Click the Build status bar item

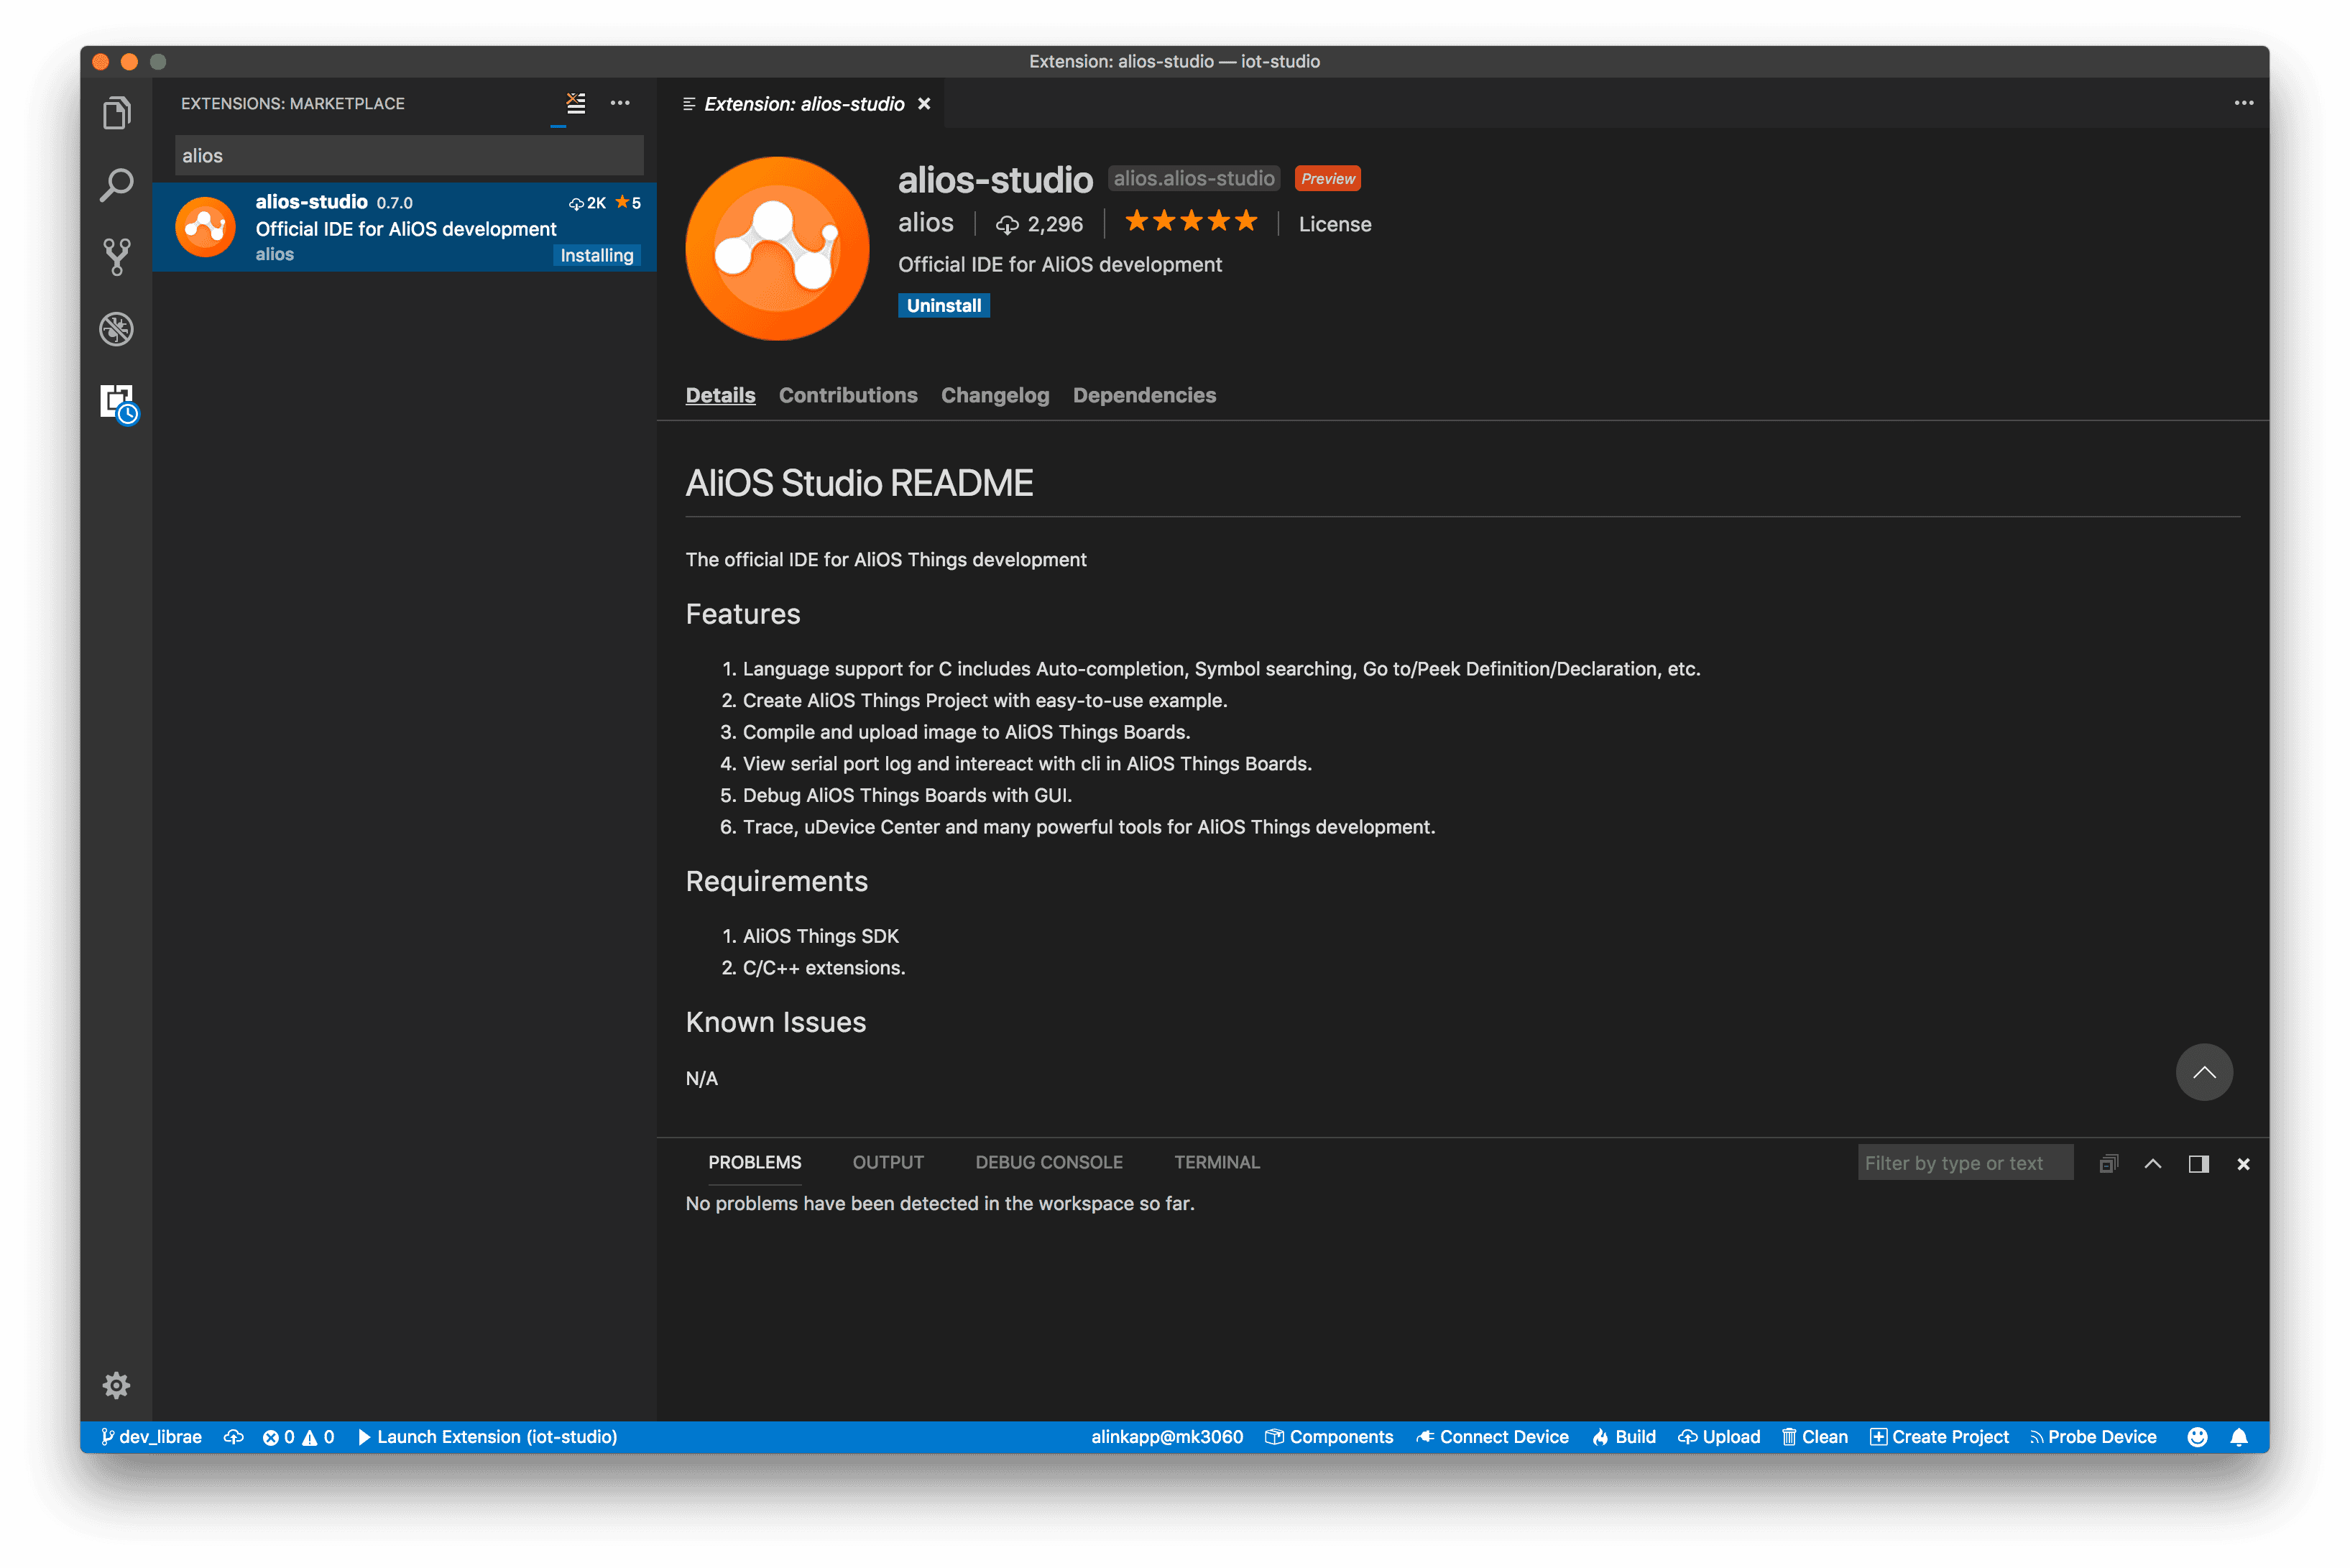pyautogui.click(x=1624, y=1437)
